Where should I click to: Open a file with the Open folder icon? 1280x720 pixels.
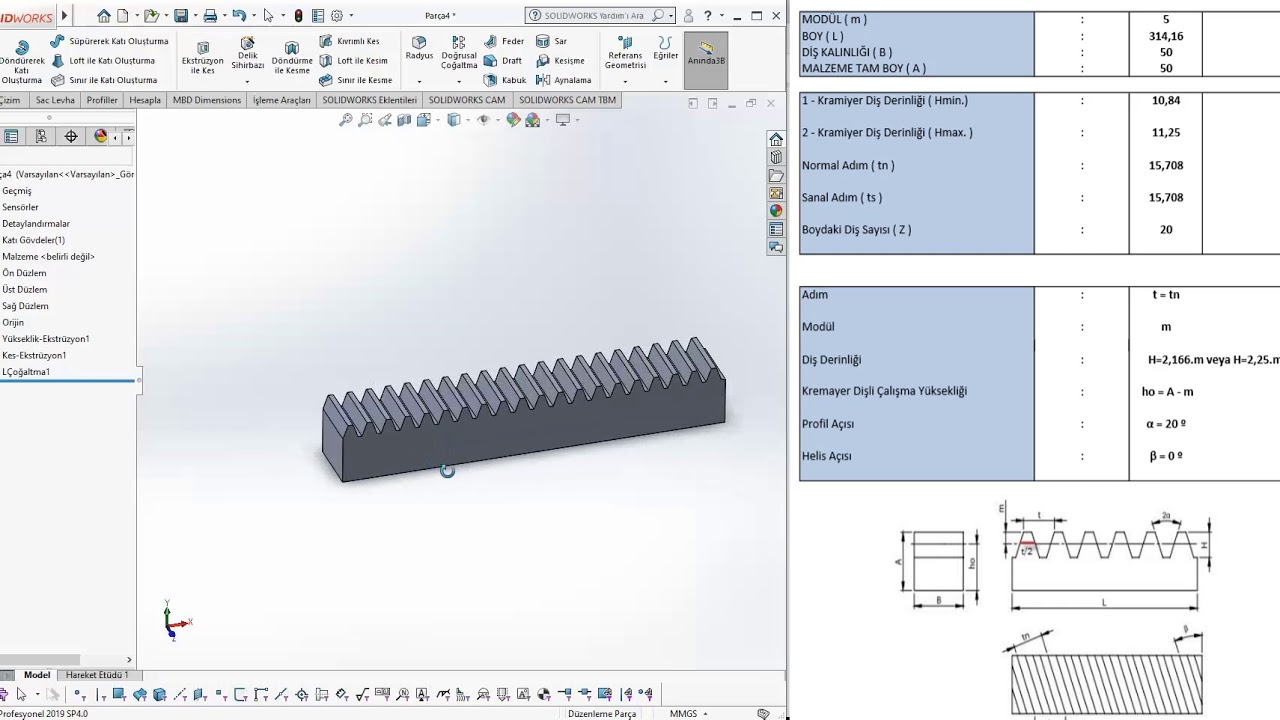click(x=151, y=16)
